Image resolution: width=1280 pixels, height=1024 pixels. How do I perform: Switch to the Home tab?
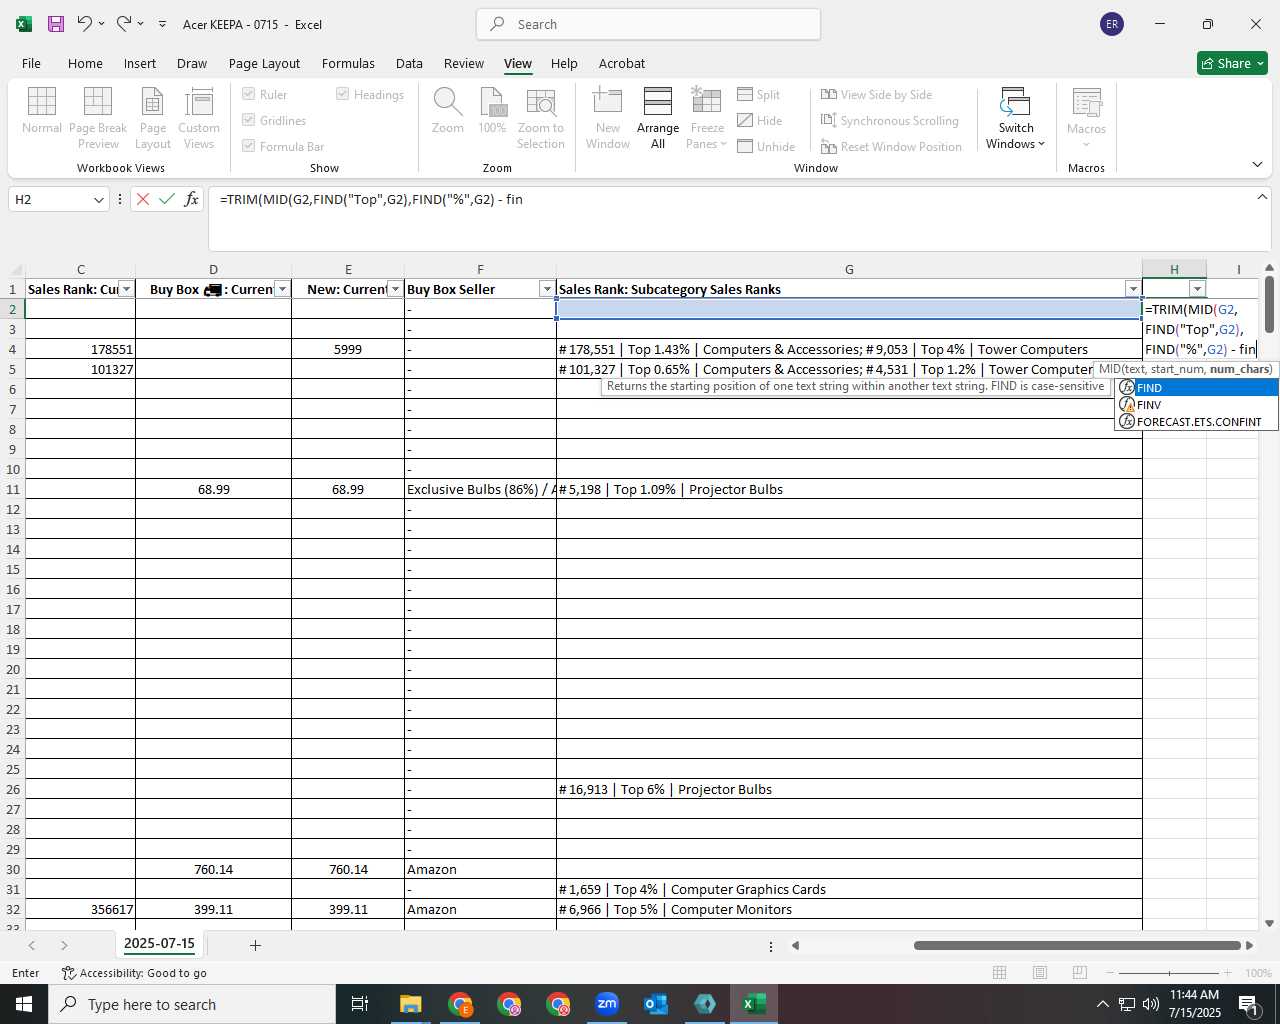[85, 63]
